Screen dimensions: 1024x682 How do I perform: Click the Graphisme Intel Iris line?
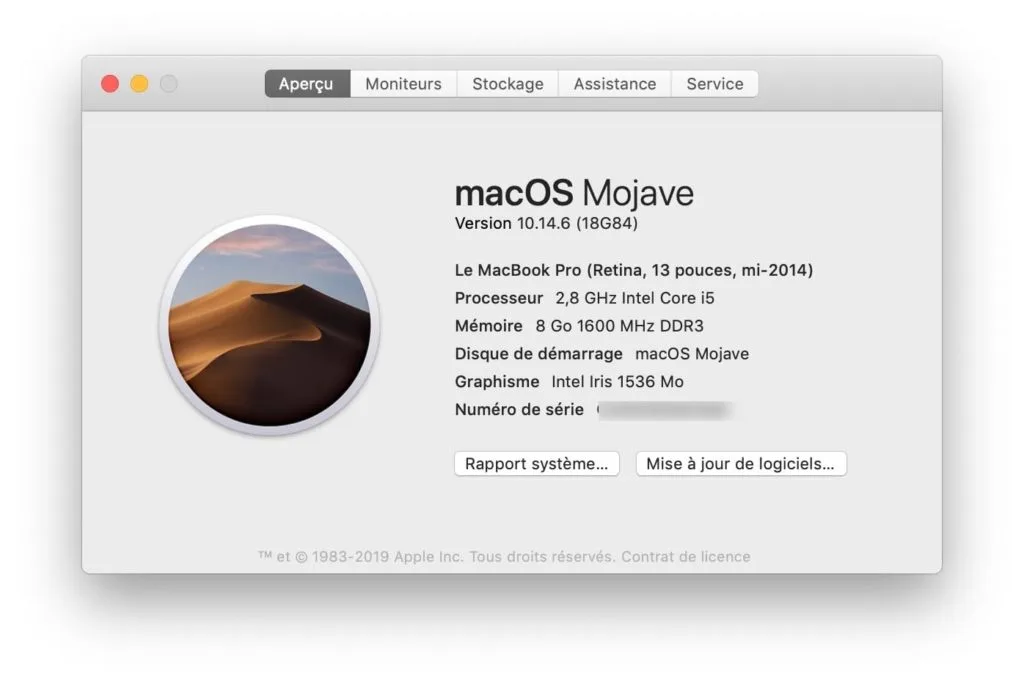pyautogui.click(x=572, y=381)
